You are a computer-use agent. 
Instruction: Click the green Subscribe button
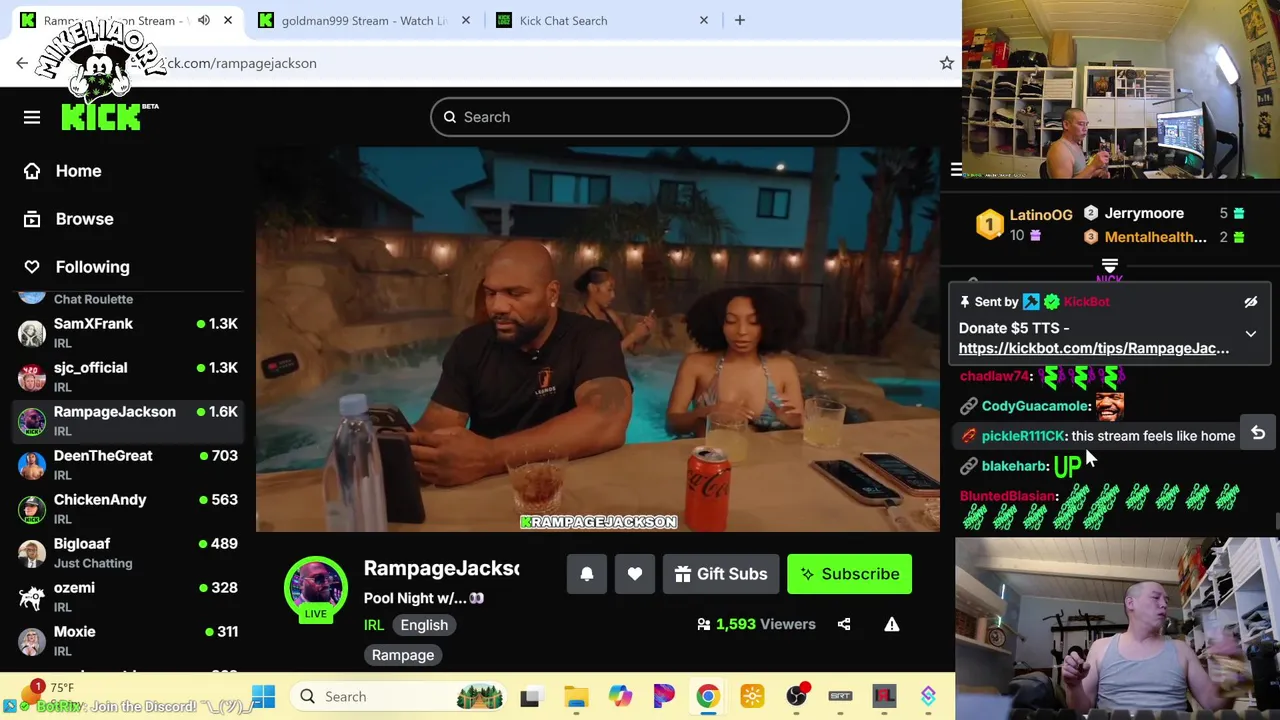coord(849,574)
